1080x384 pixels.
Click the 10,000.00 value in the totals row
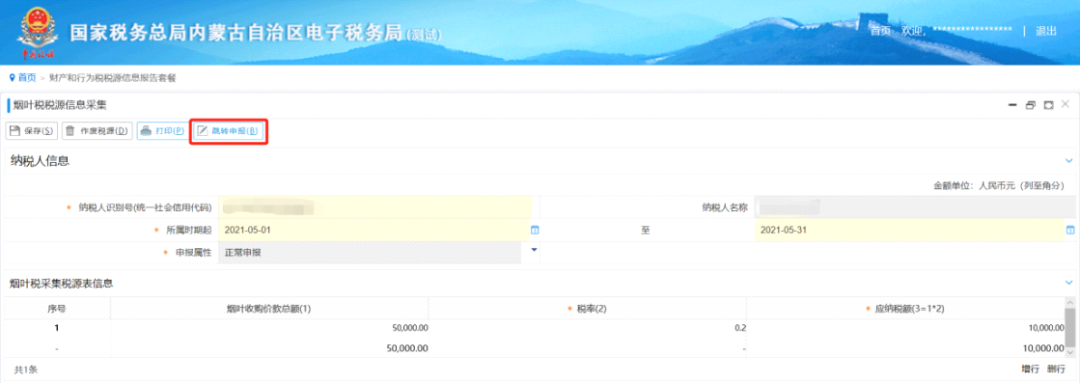1043,348
